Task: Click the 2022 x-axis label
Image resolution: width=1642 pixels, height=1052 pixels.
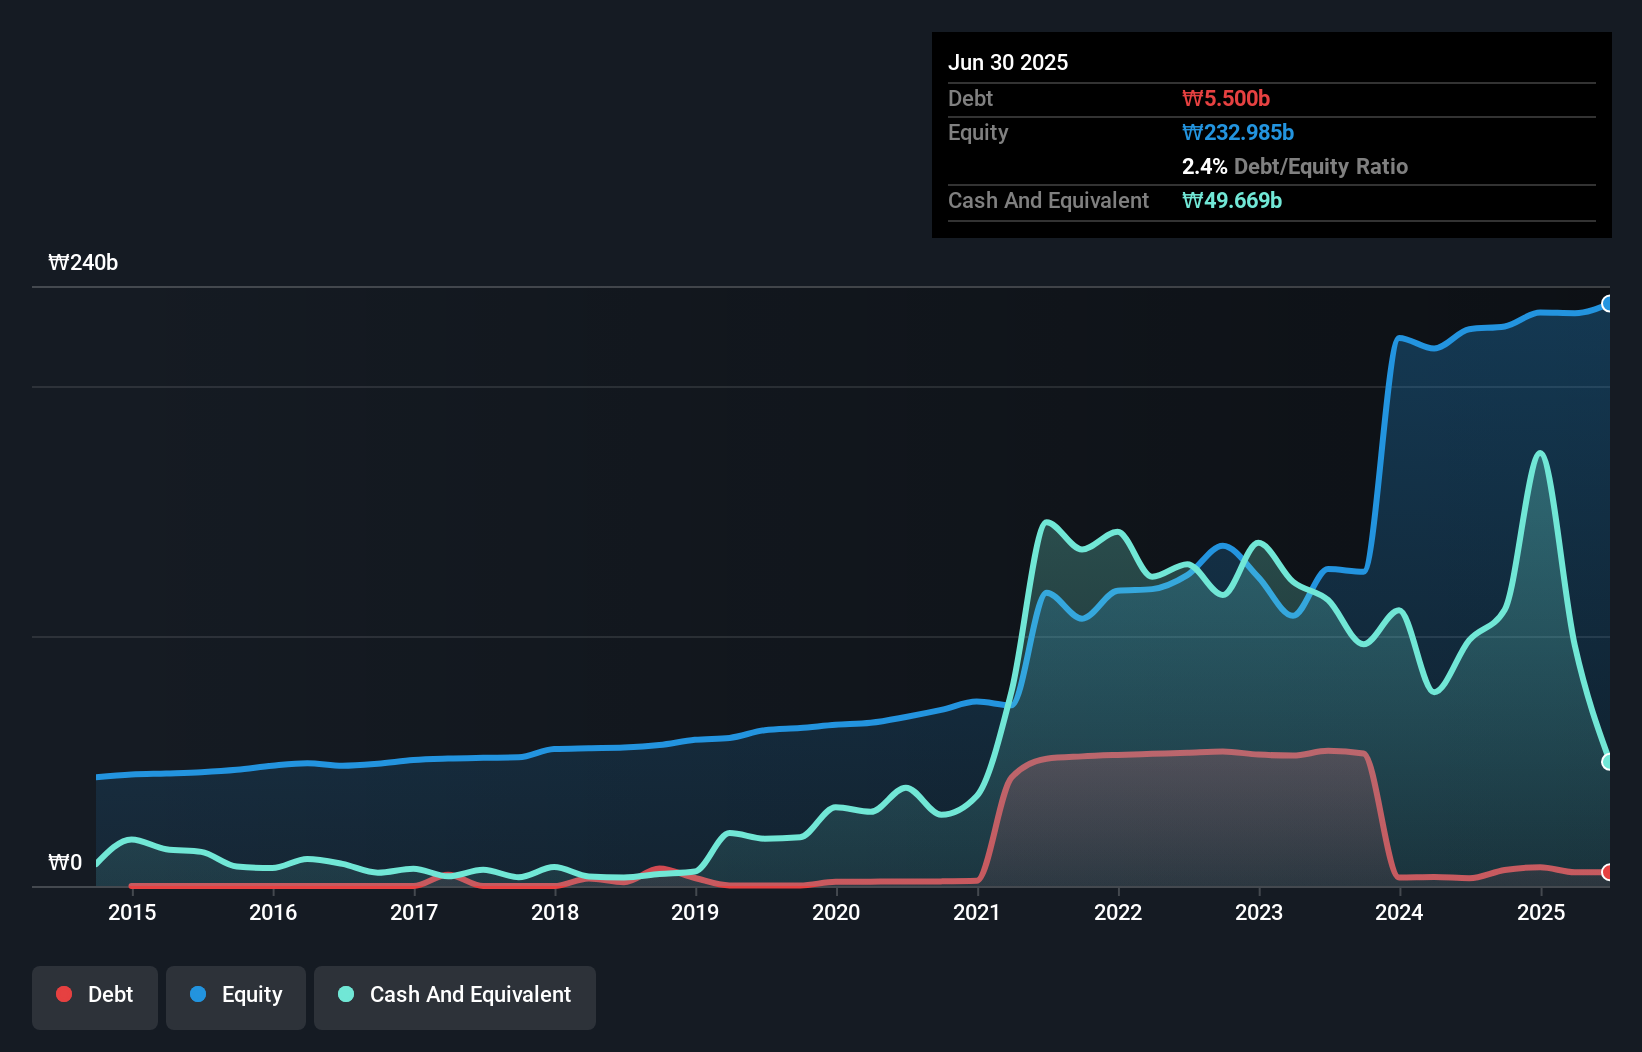Action: coord(1118,912)
